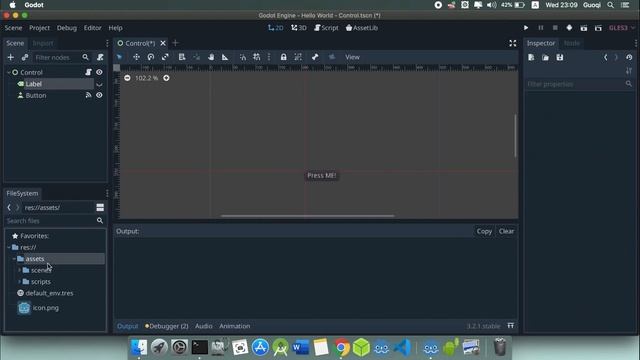Play a custom scene icon
Image resolution: width=640 pixels, height=360 pixels.
tap(598, 28)
